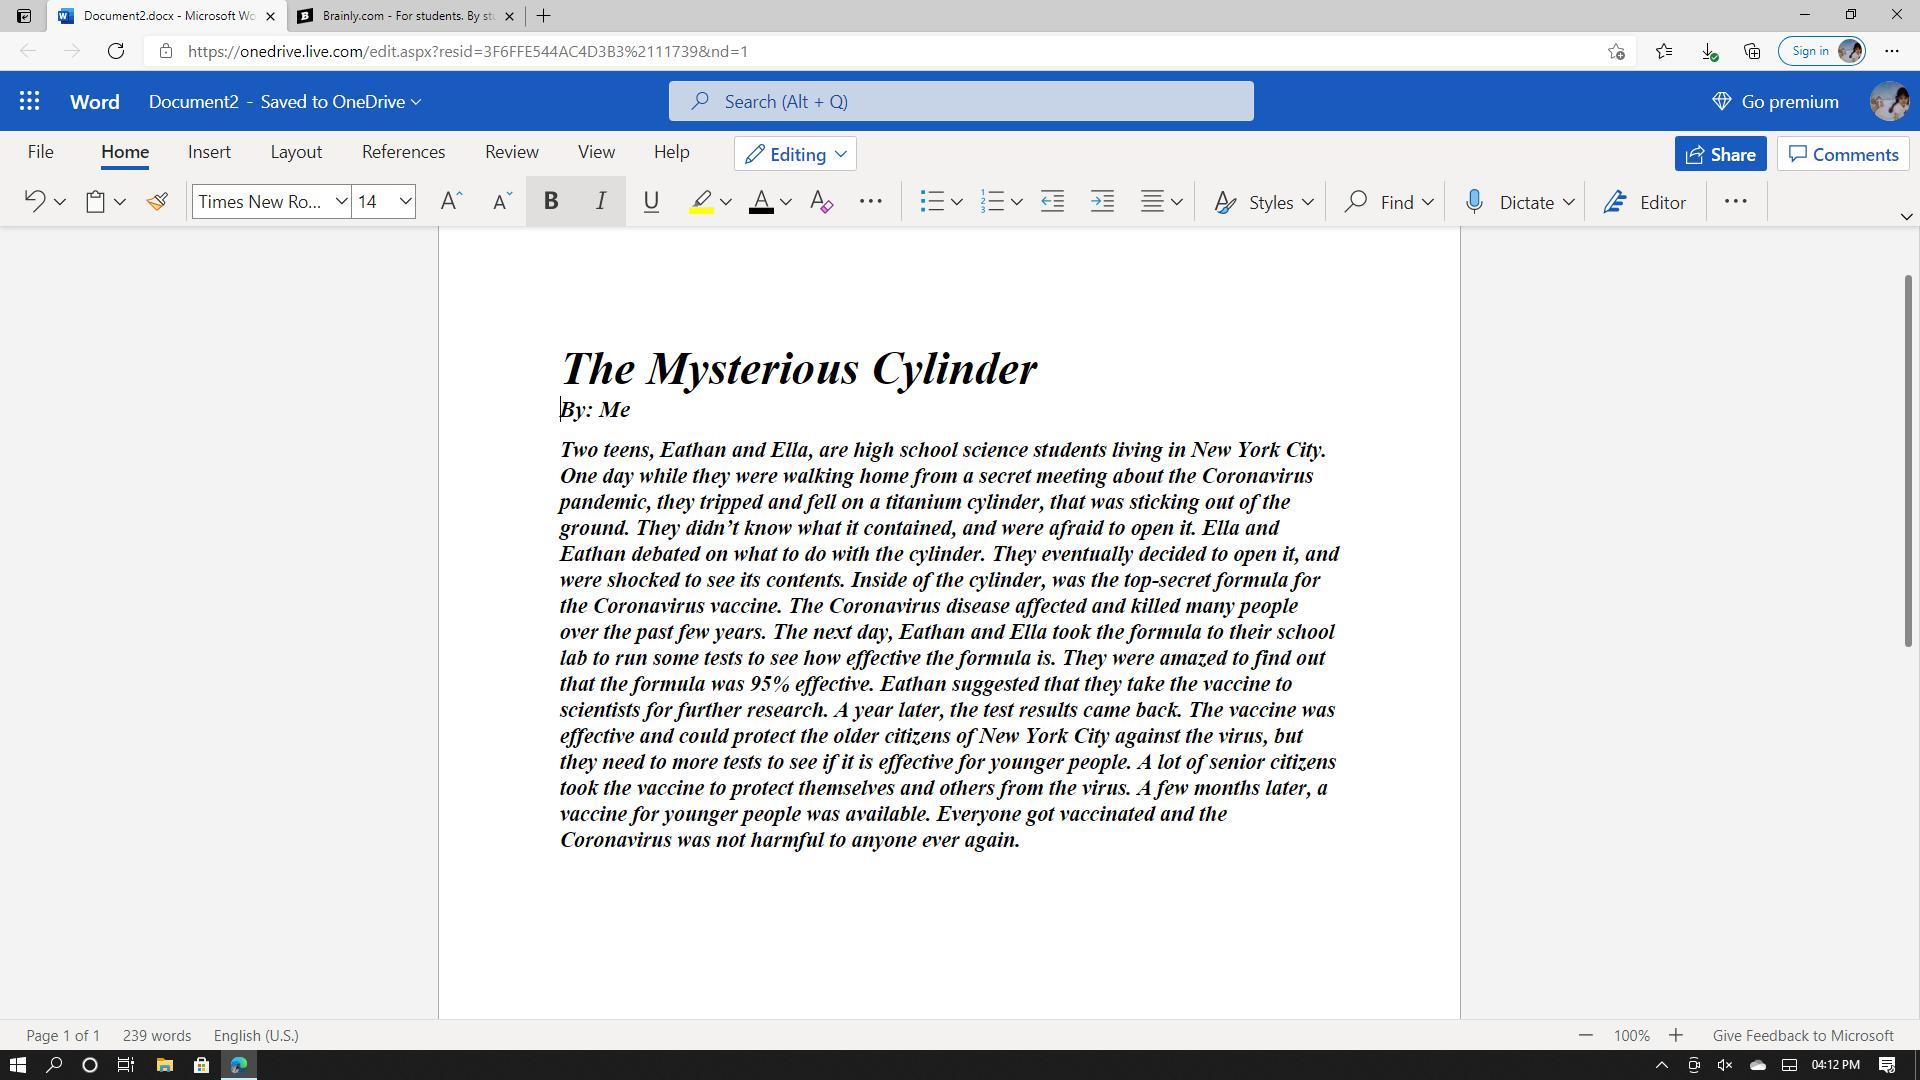The width and height of the screenshot is (1920, 1080).
Task: Grow the font size
Action: (451, 202)
